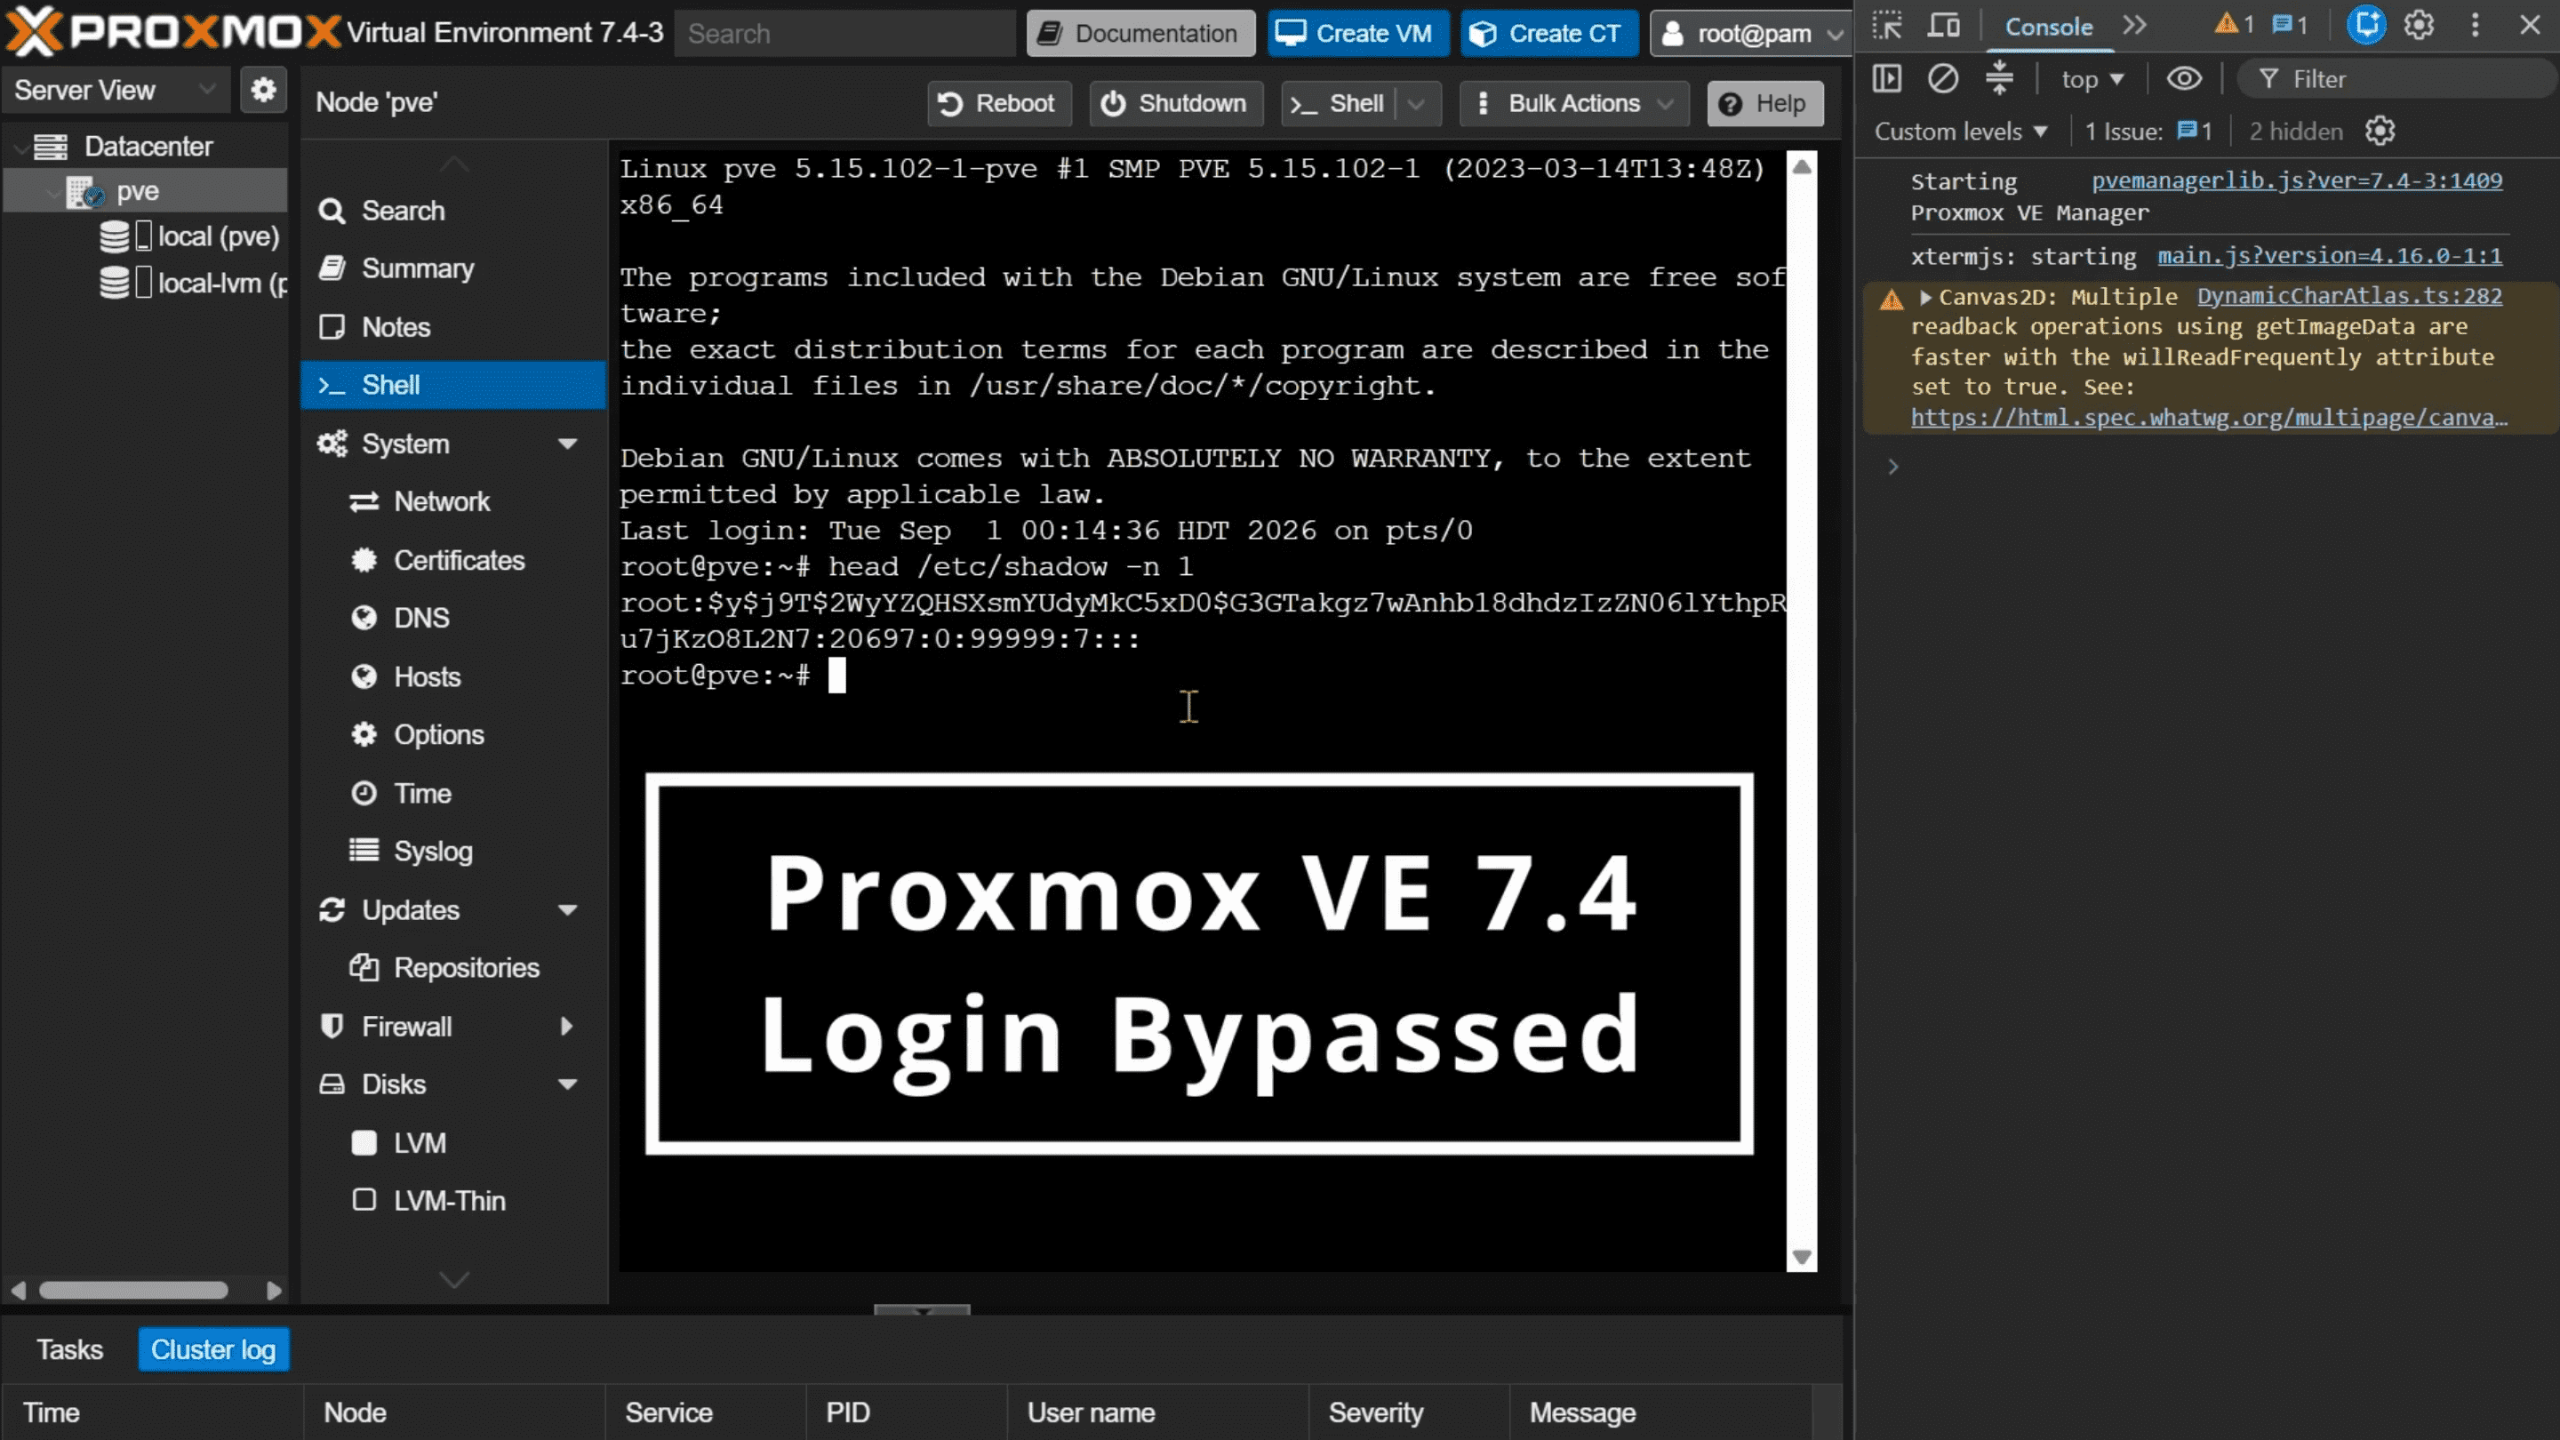Open the Certificates menu item
This screenshot has height=1440, width=2560.
(453, 560)
